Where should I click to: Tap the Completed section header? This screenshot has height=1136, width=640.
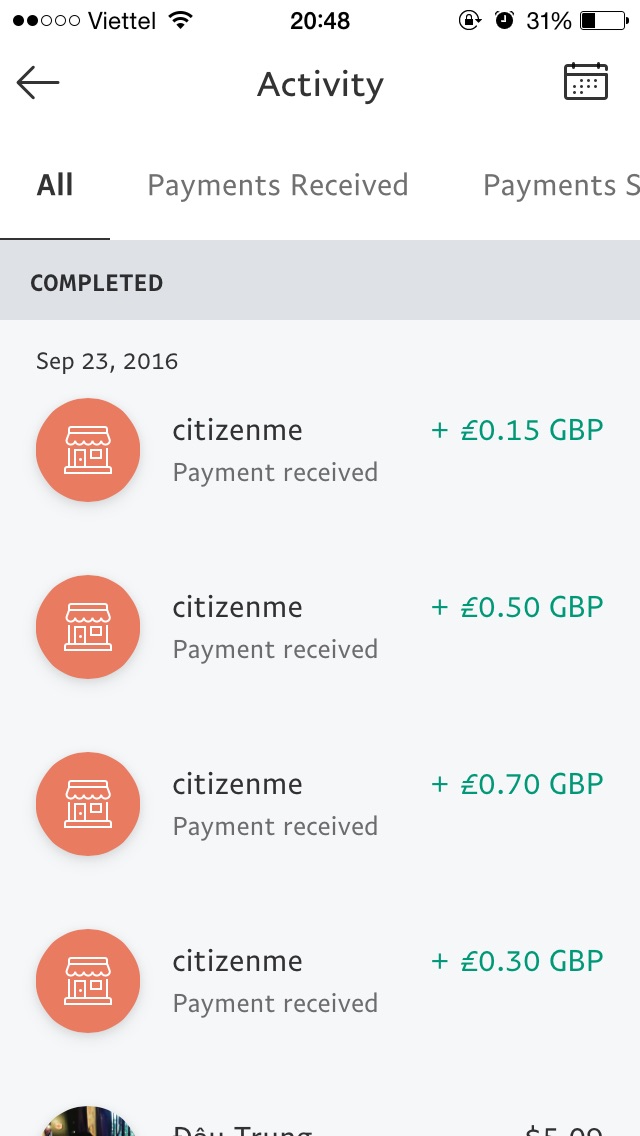[97, 283]
